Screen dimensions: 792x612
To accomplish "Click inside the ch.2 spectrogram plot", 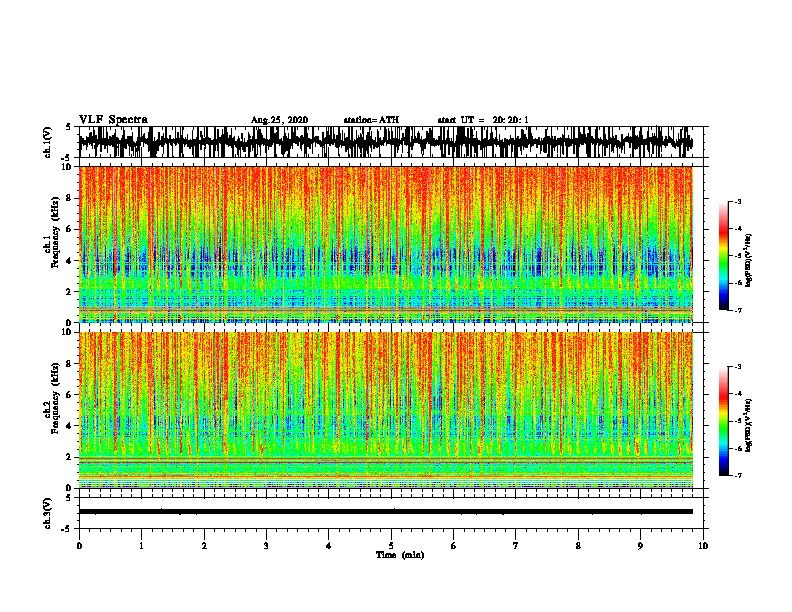I will coord(386,410).
